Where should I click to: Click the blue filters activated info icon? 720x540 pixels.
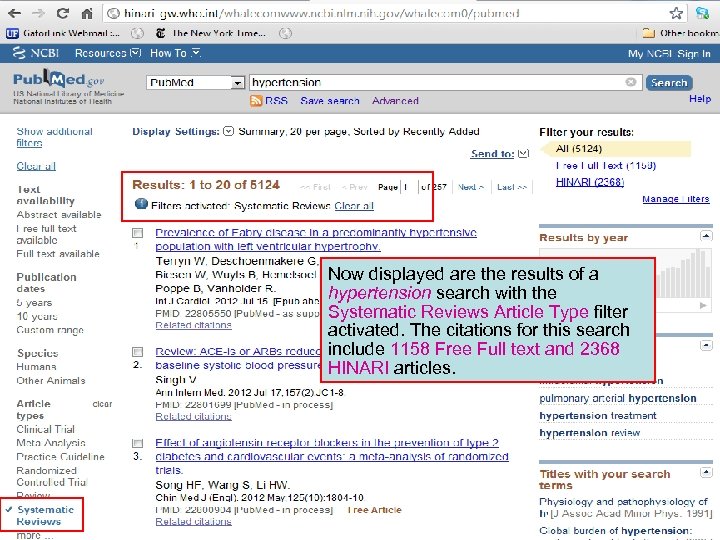coord(141,204)
